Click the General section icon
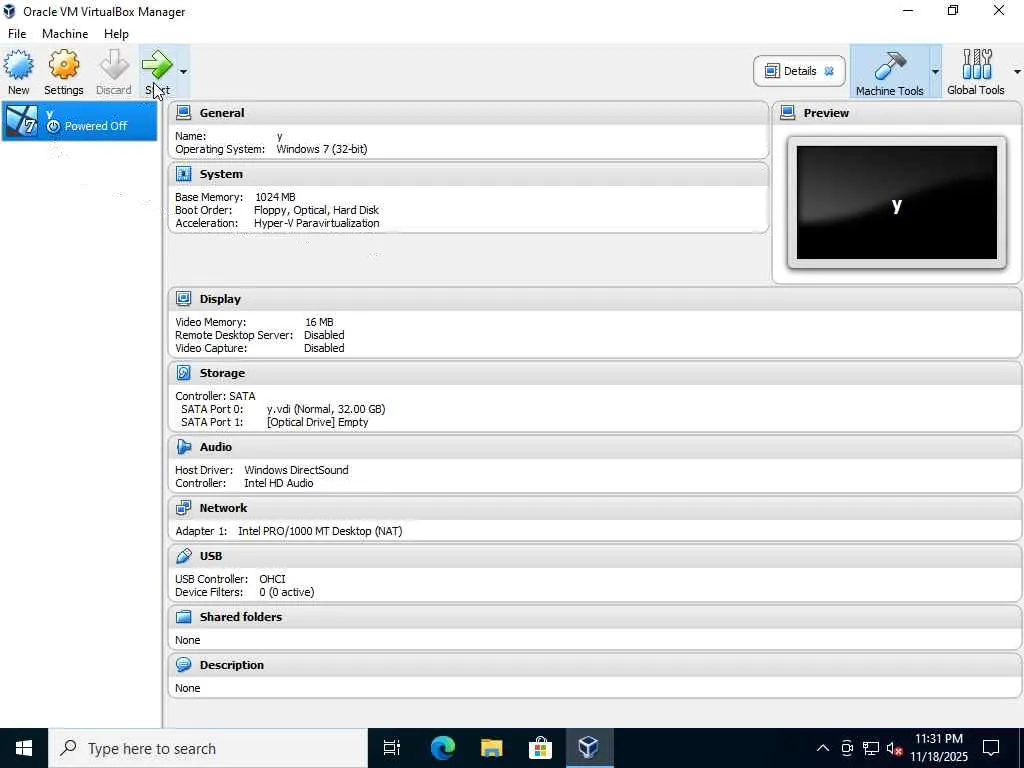The width and height of the screenshot is (1024, 768). pos(184,112)
